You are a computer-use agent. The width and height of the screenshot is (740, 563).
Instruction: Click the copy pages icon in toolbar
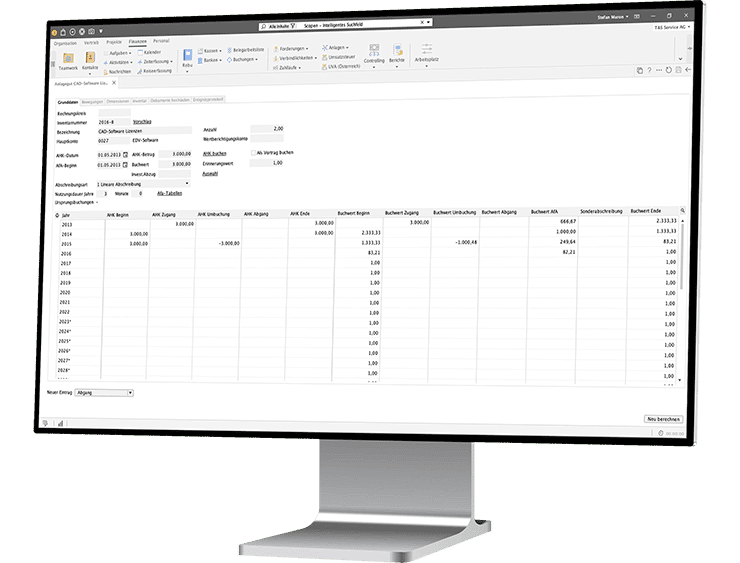click(x=639, y=71)
